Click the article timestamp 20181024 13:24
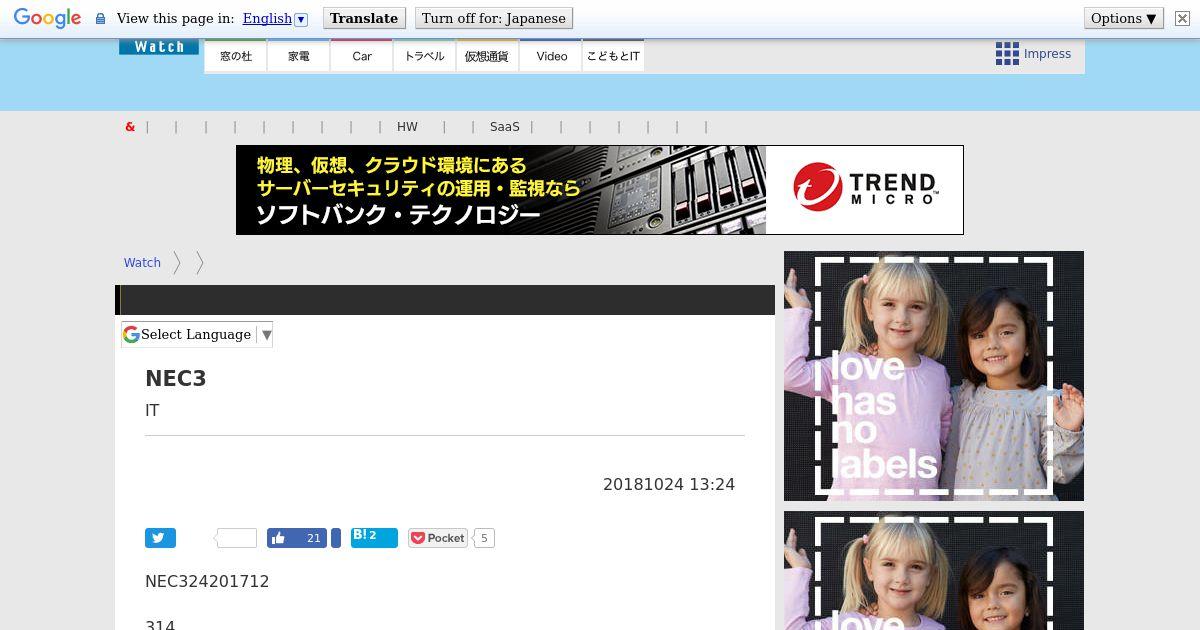This screenshot has width=1200, height=630. 669,484
